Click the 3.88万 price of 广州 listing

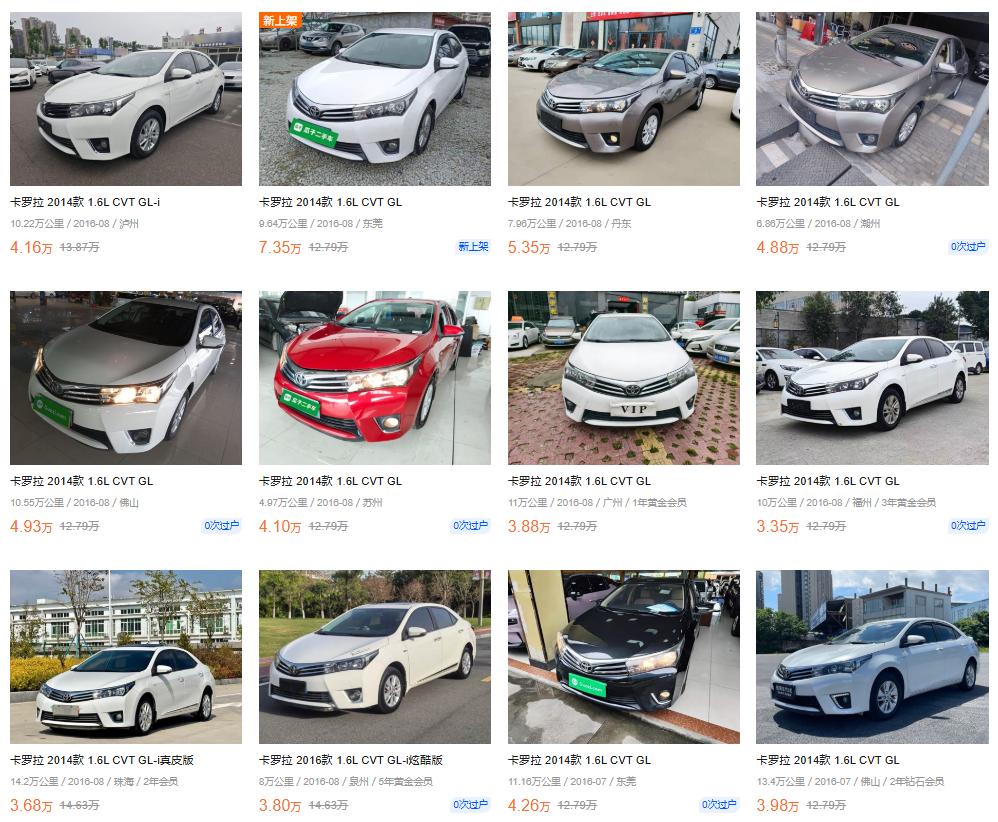529,526
